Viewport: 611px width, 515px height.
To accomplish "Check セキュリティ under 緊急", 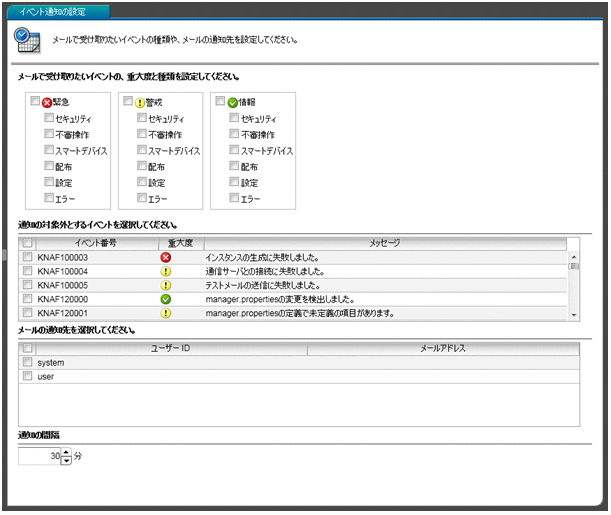I will (49, 117).
